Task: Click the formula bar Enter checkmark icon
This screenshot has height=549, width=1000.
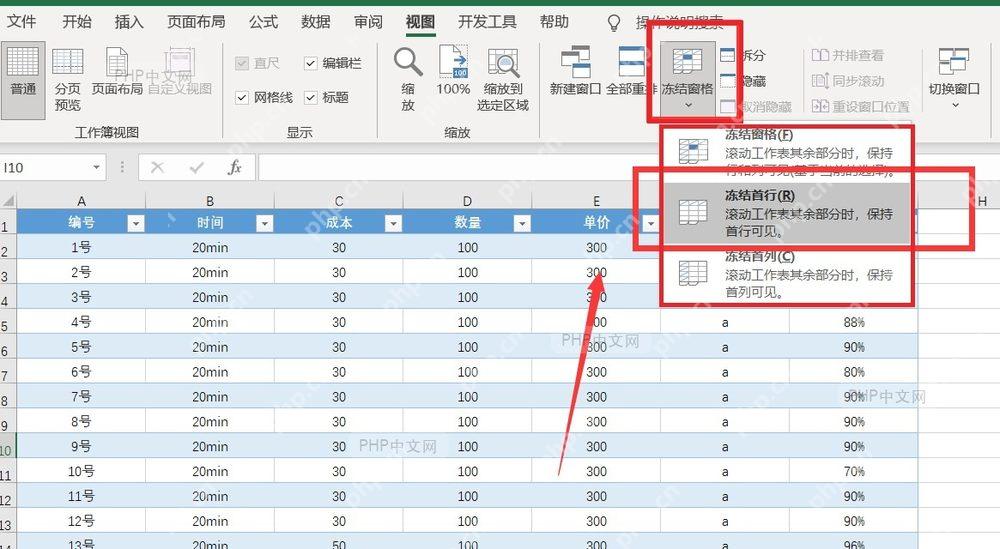Action: (196, 168)
